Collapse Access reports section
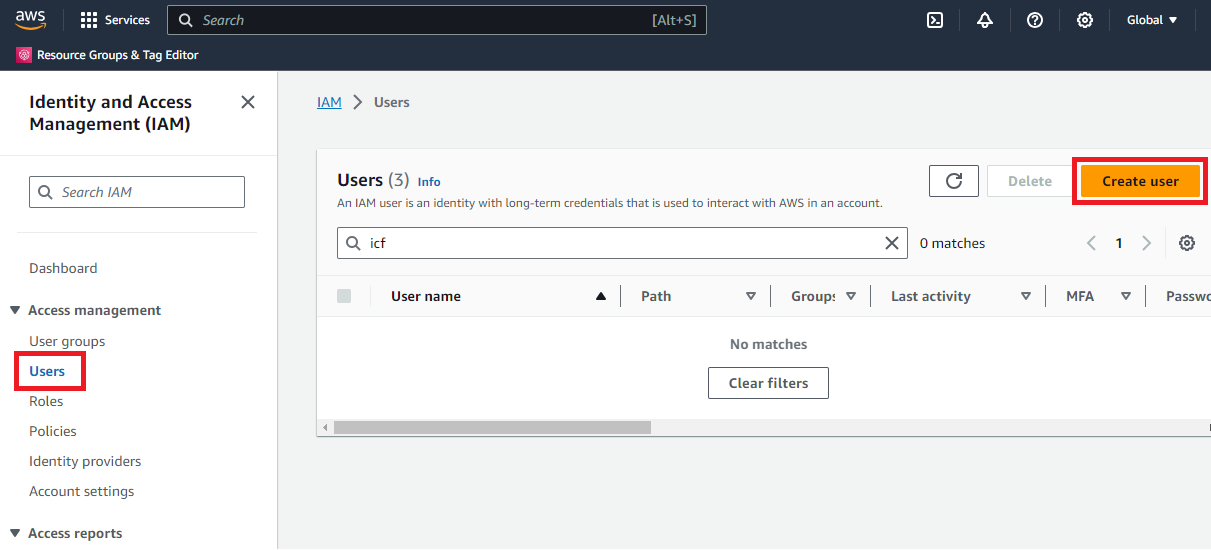Screen dimensions: 1211x550 [x=15, y=533]
